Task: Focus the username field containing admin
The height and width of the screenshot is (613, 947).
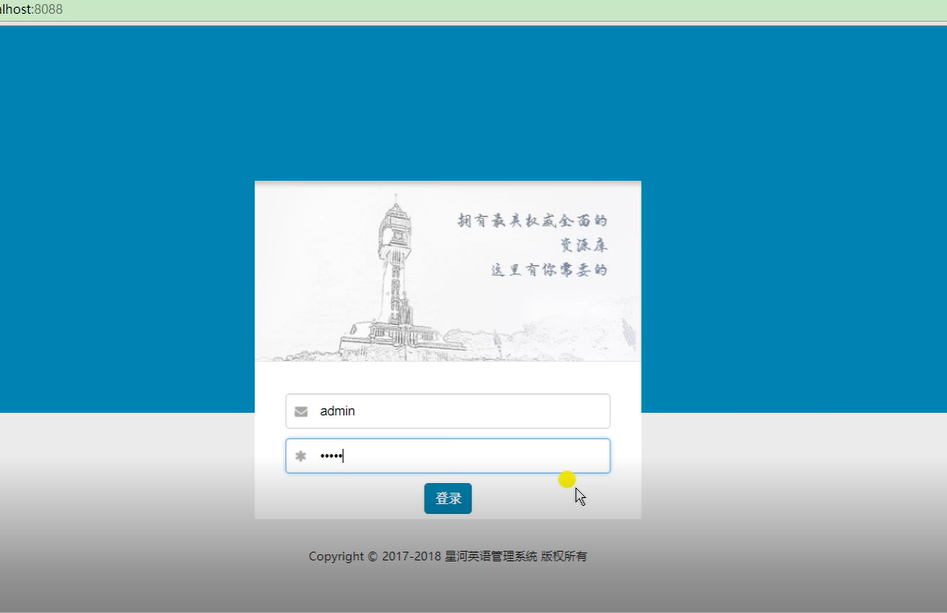Action: 448,411
